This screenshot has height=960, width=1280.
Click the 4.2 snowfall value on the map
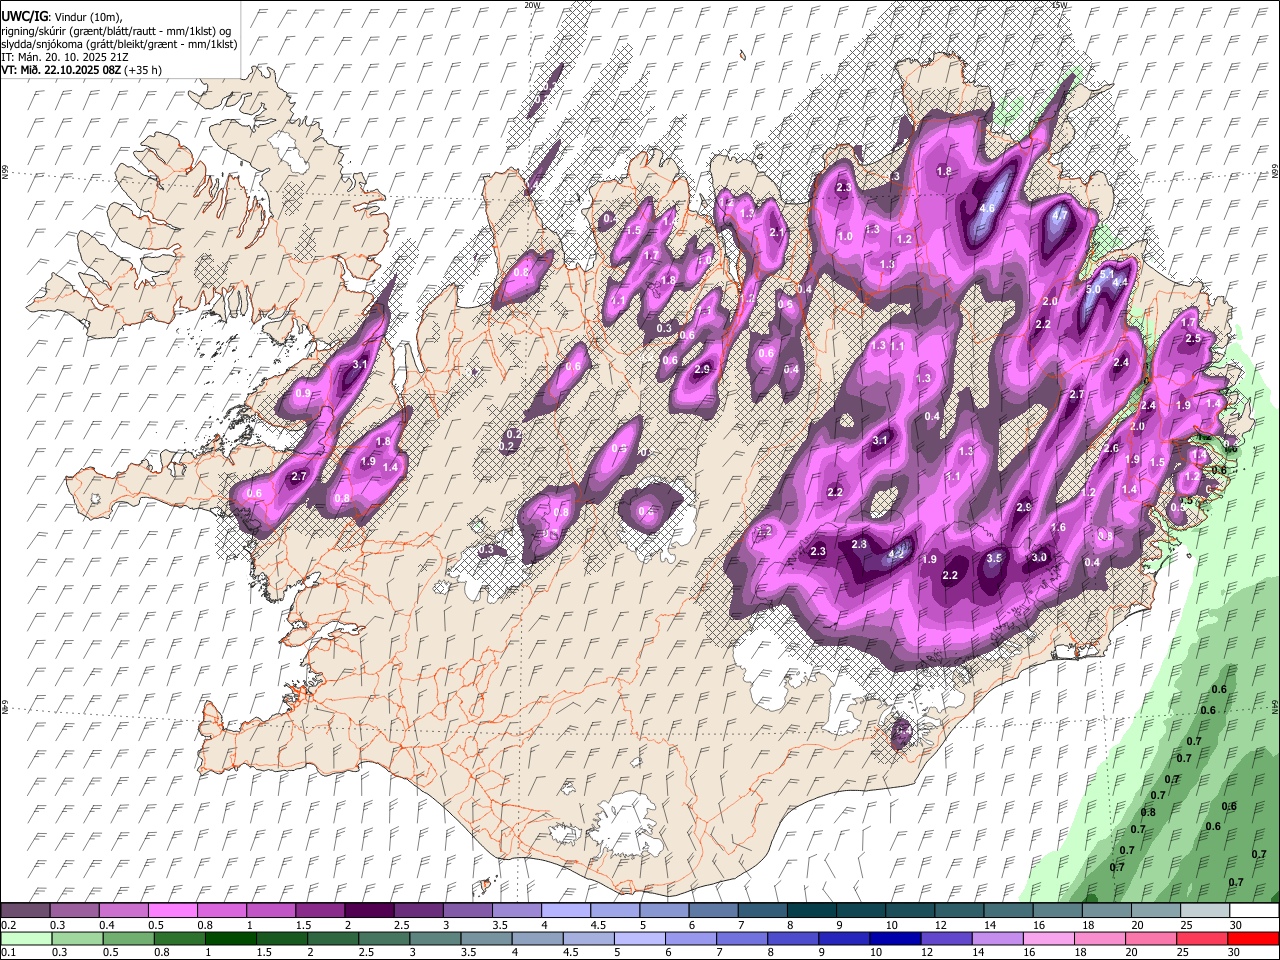[x=896, y=553]
